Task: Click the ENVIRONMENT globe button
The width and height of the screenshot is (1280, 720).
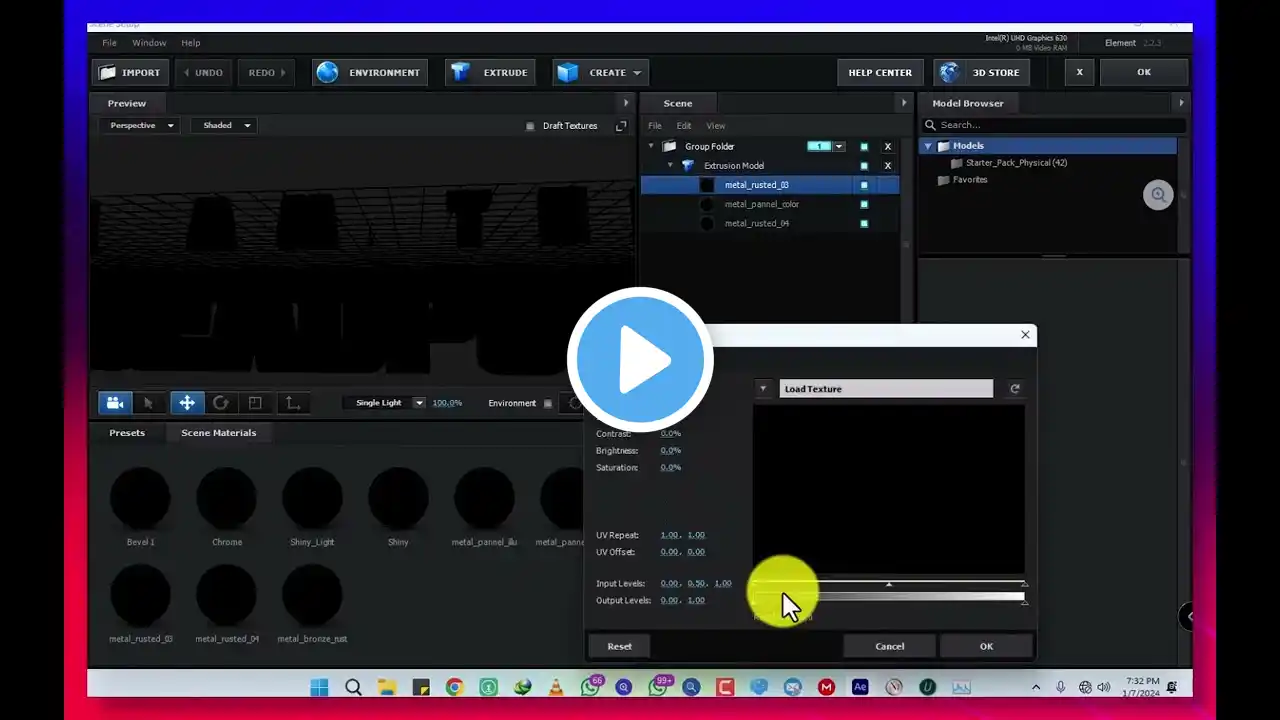Action: (x=370, y=73)
